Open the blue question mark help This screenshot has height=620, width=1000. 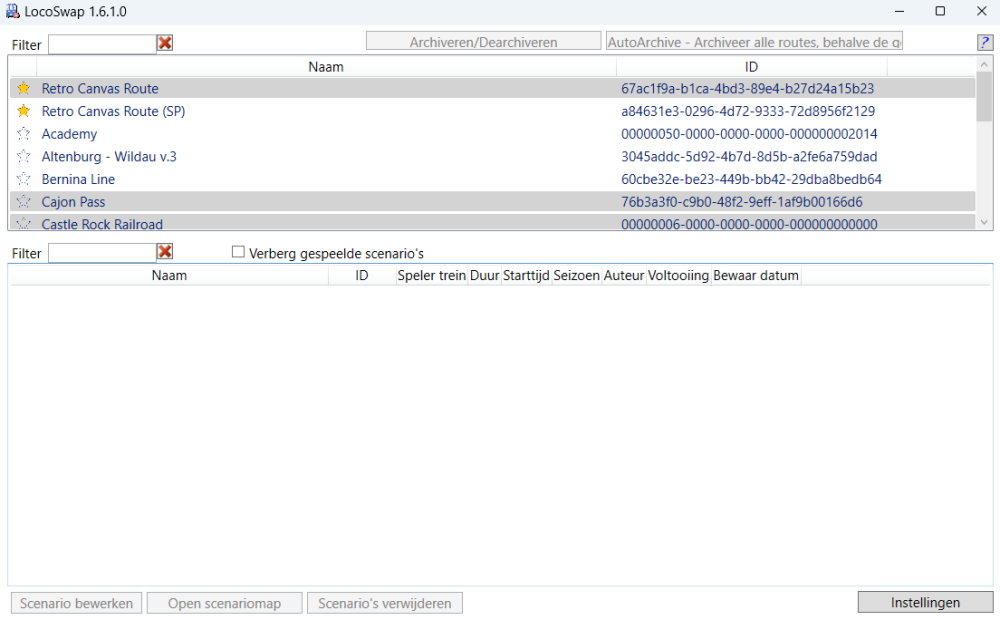point(984,43)
